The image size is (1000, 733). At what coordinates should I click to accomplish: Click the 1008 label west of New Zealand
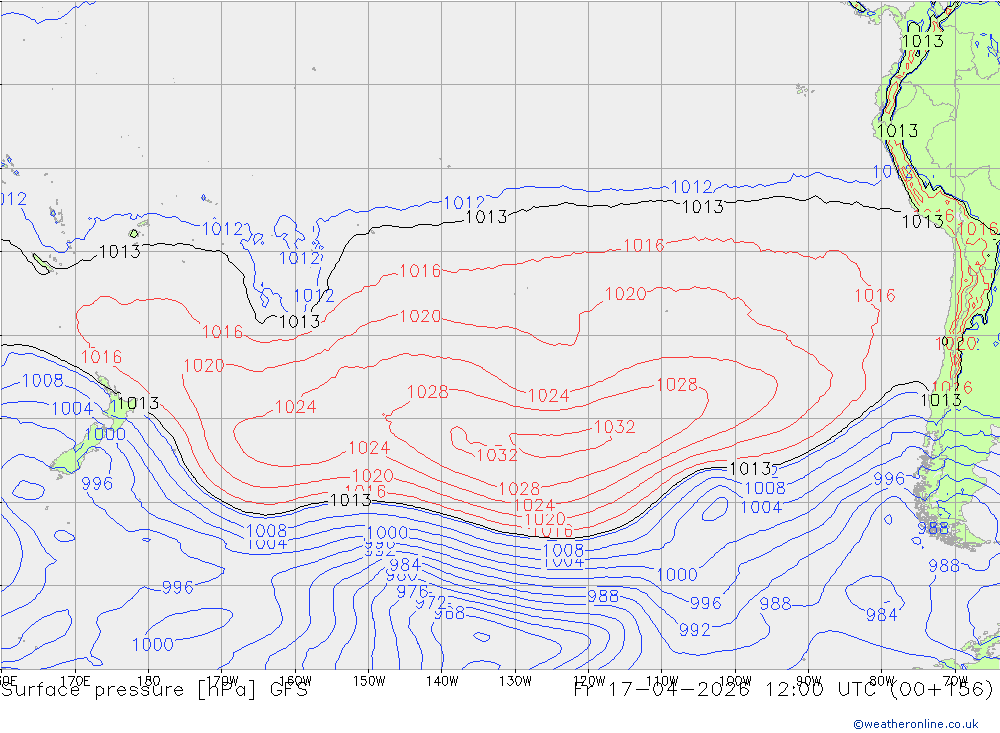[x=43, y=381]
